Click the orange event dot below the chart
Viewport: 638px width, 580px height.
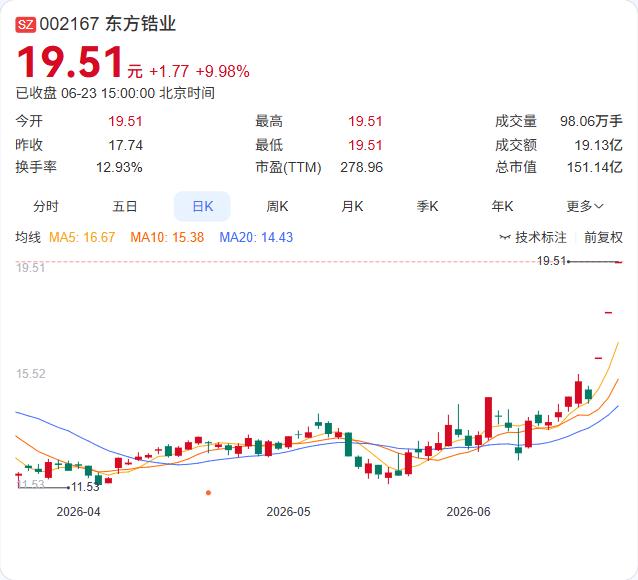208,493
